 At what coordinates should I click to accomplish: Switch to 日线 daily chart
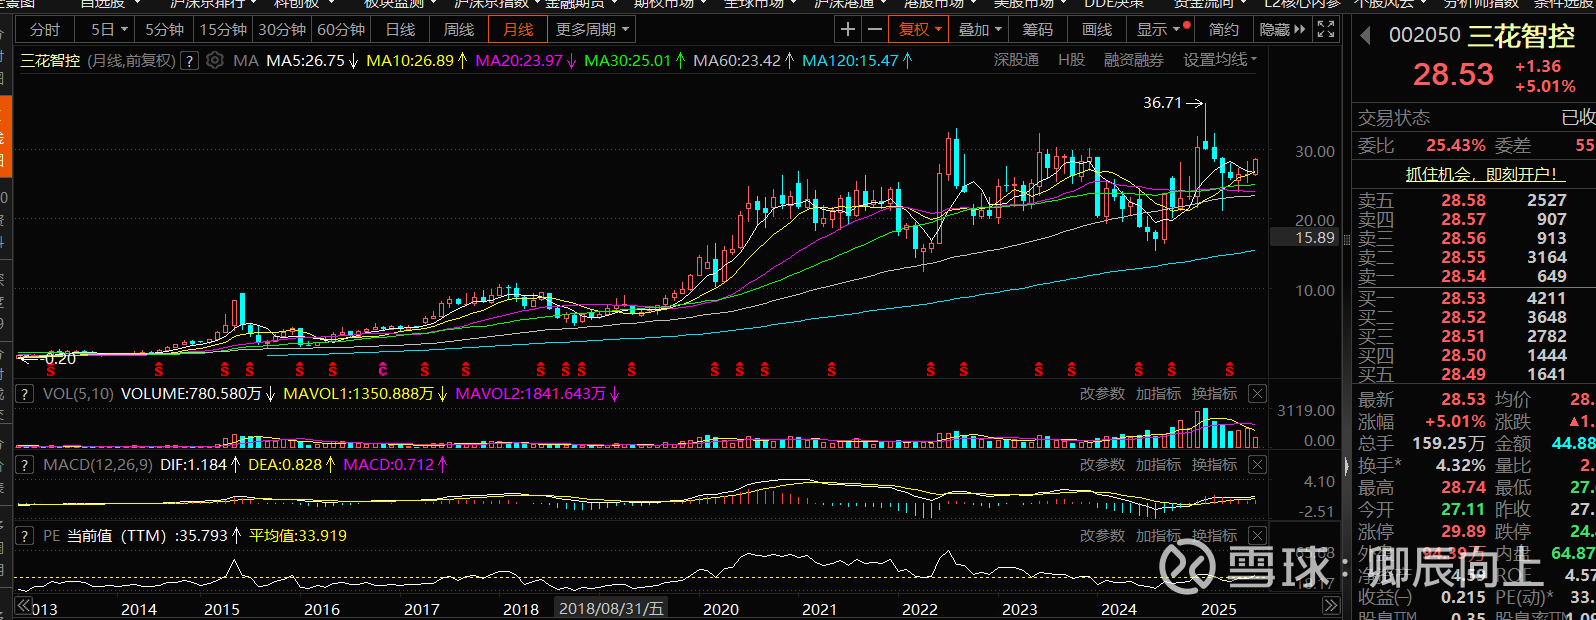[x=400, y=29]
